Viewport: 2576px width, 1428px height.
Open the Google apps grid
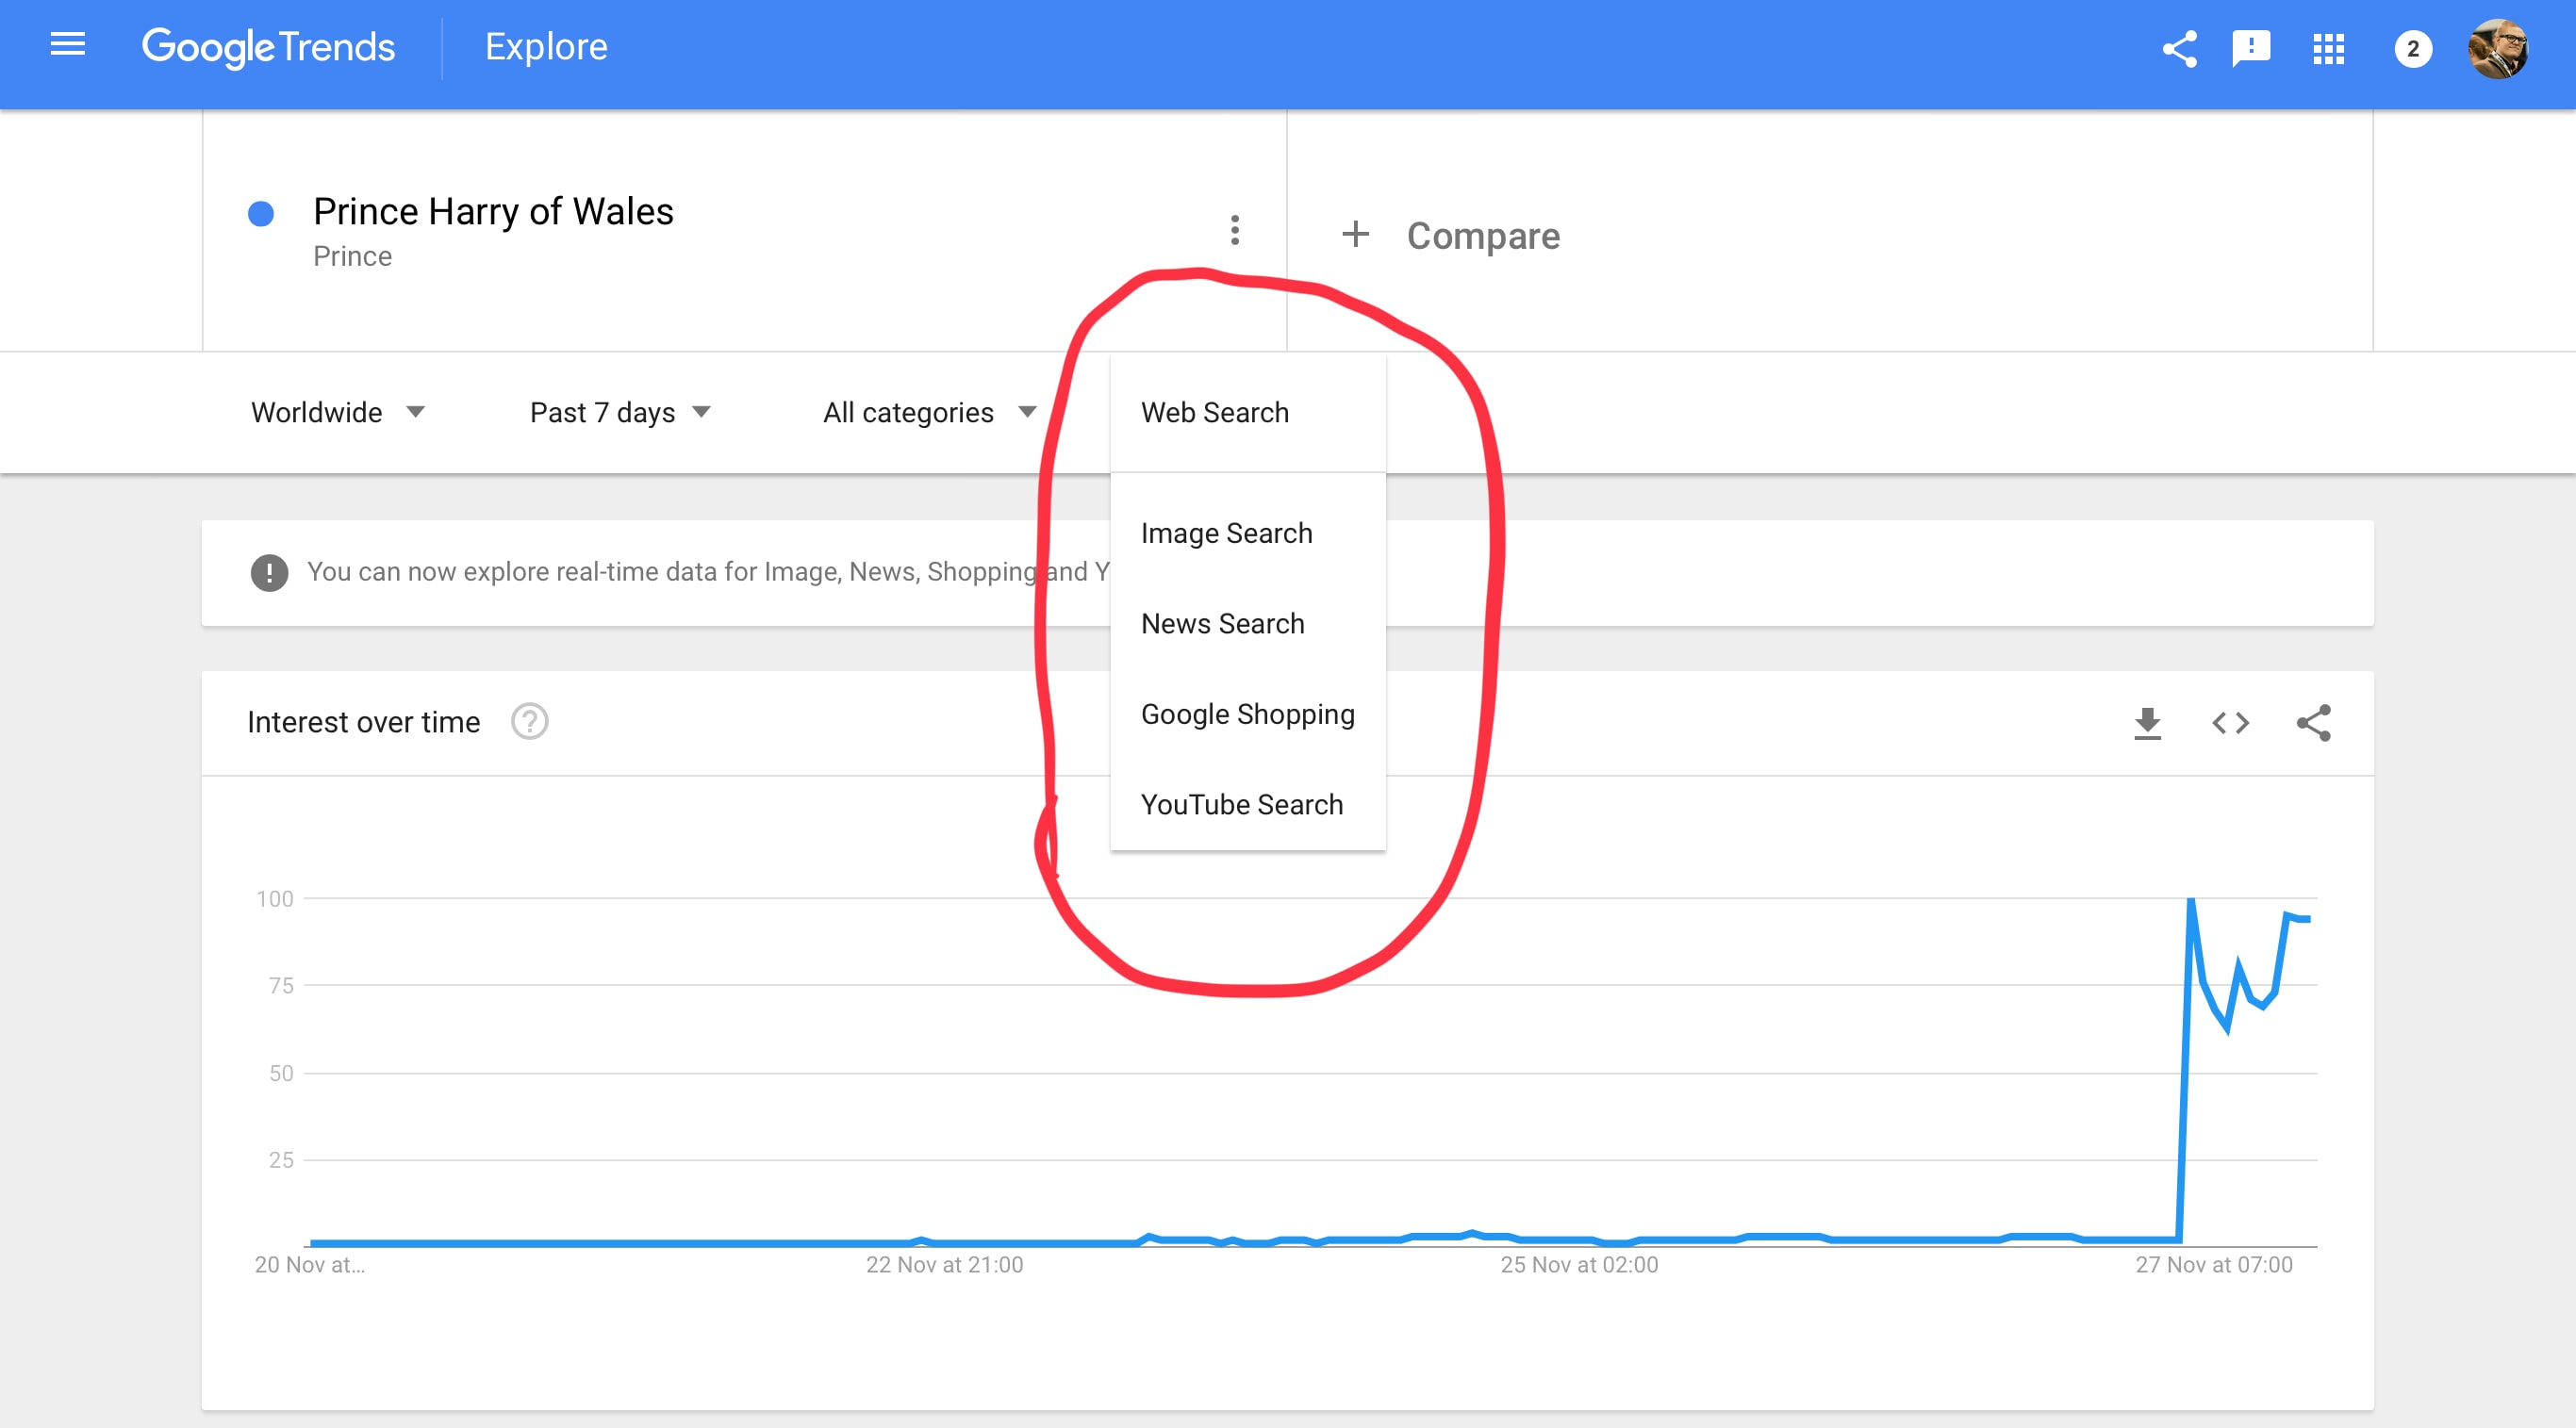point(2328,48)
